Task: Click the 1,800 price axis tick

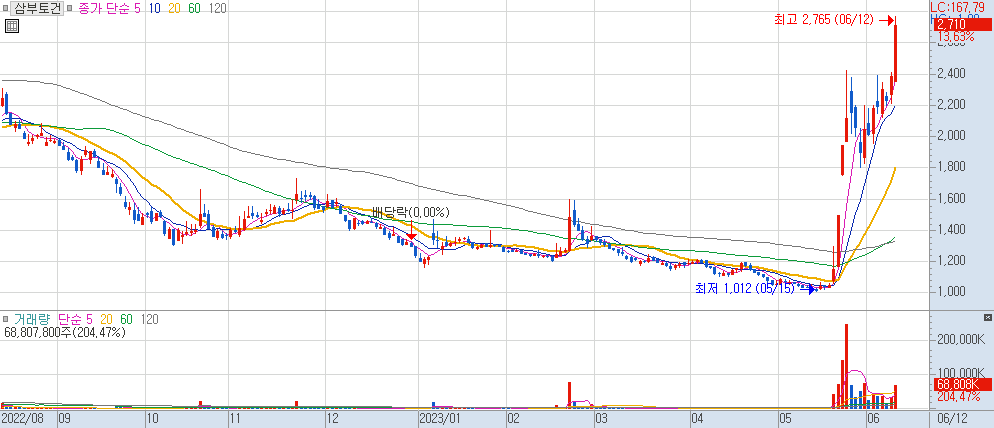Action: click(x=952, y=167)
